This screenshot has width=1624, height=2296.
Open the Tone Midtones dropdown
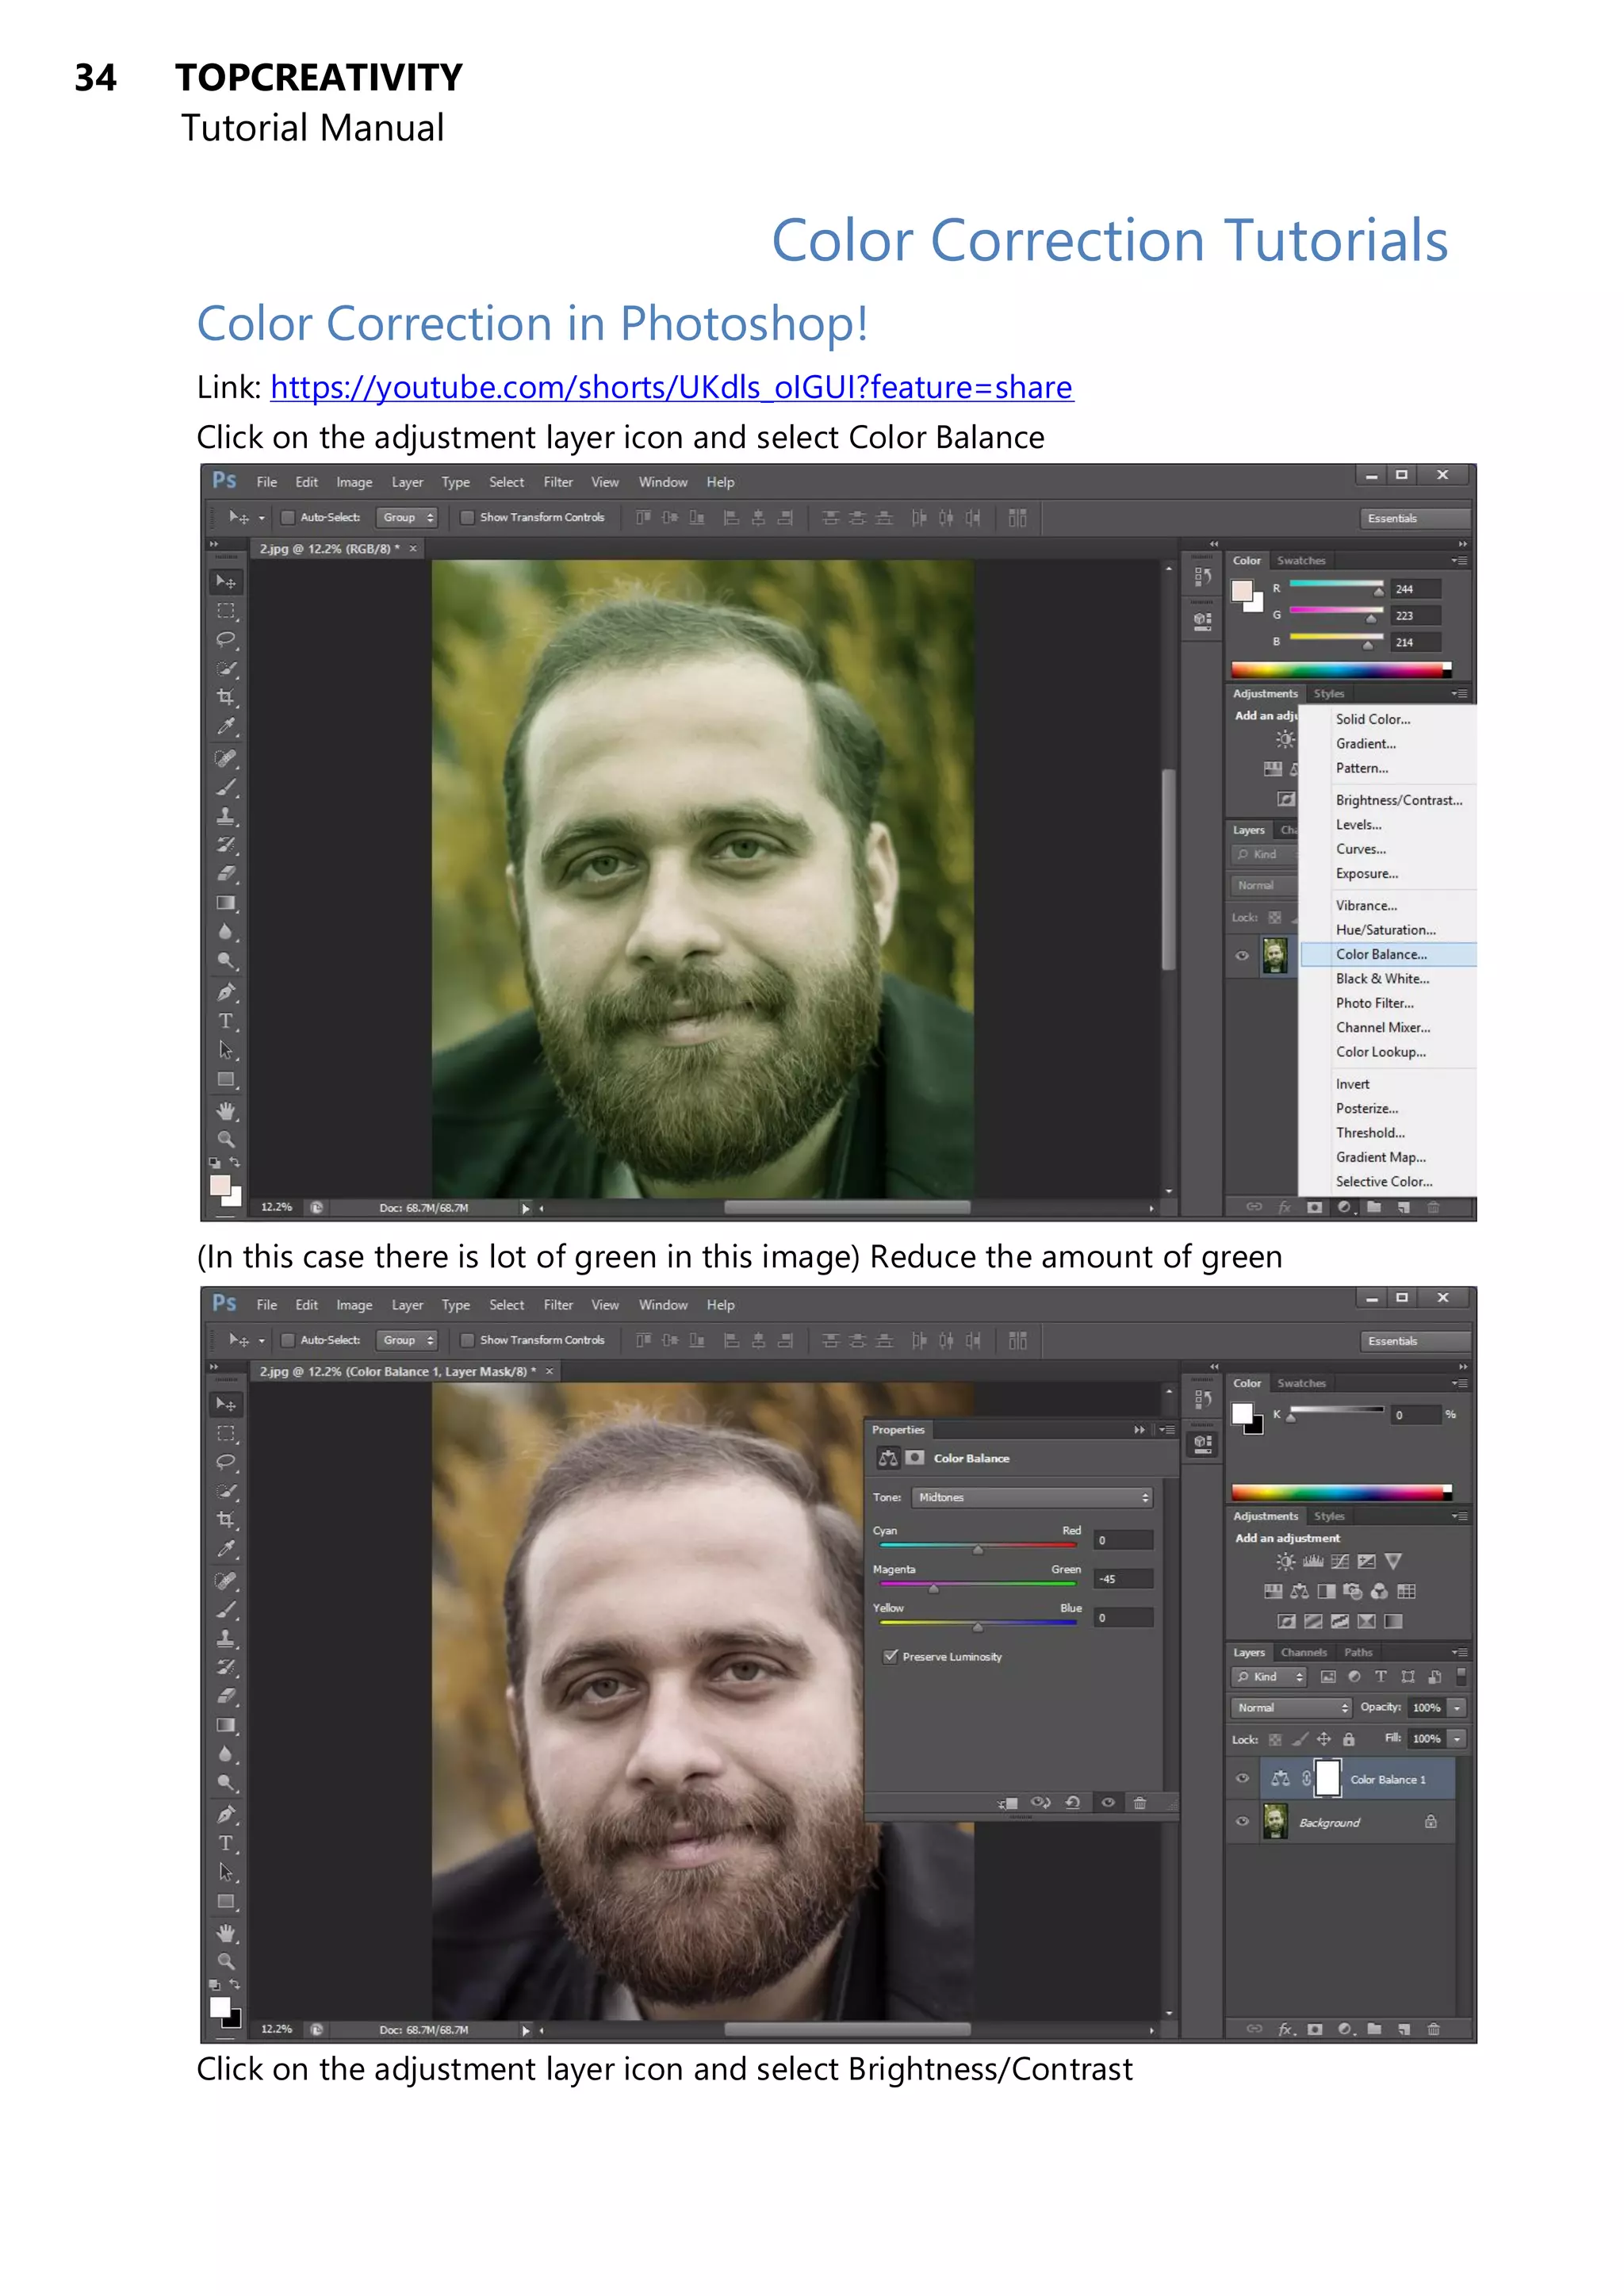(1032, 1497)
